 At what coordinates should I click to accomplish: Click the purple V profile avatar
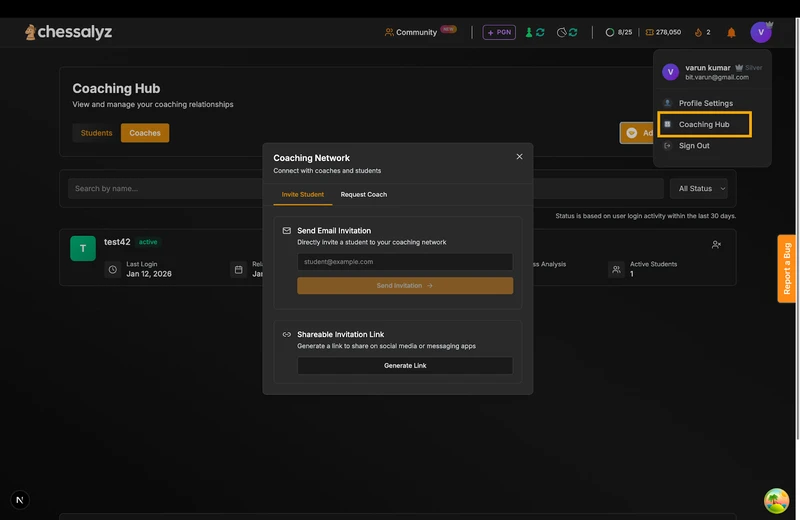[761, 32]
